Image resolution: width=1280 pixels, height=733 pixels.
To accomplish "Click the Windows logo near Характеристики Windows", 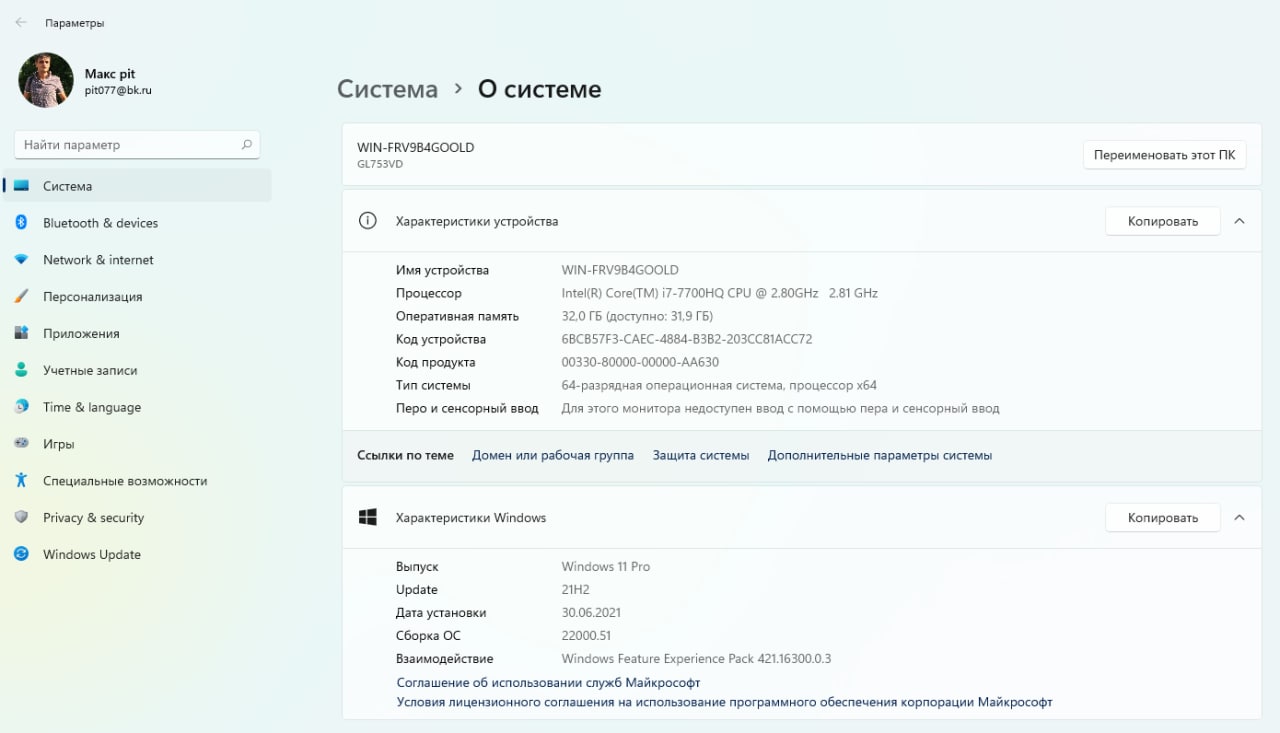I will point(367,518).
